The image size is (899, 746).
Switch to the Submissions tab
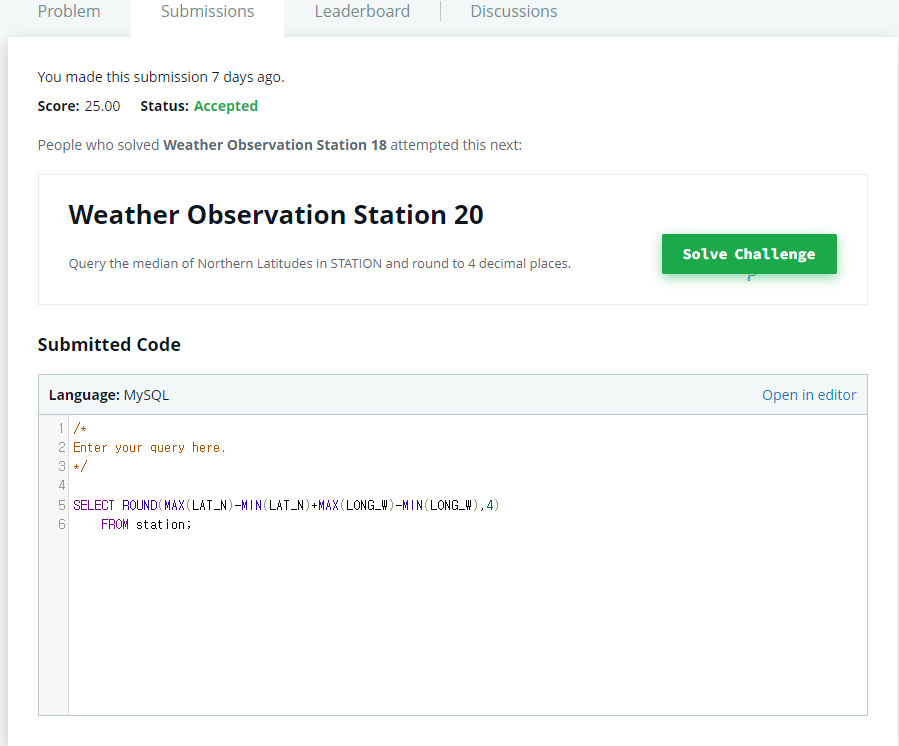tap(207, 11)
